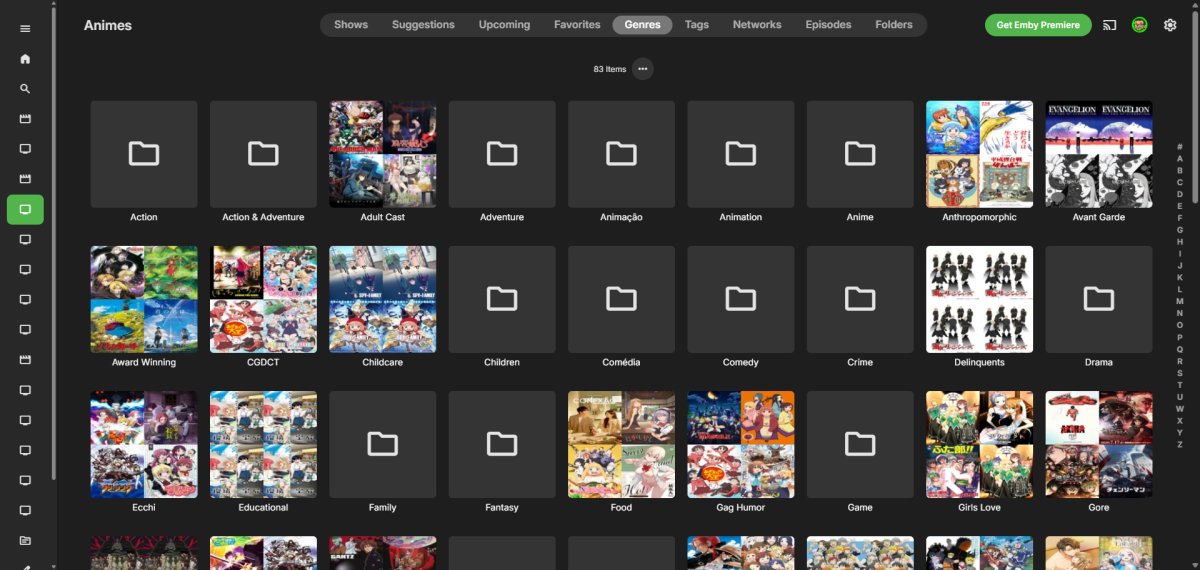Open the CGDCT genre thumbnail

tap(263, 299)
